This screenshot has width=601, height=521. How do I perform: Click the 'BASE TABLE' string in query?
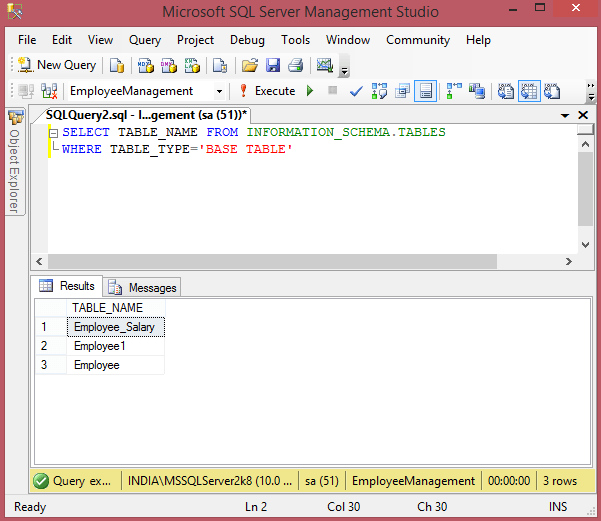point(246,149)
